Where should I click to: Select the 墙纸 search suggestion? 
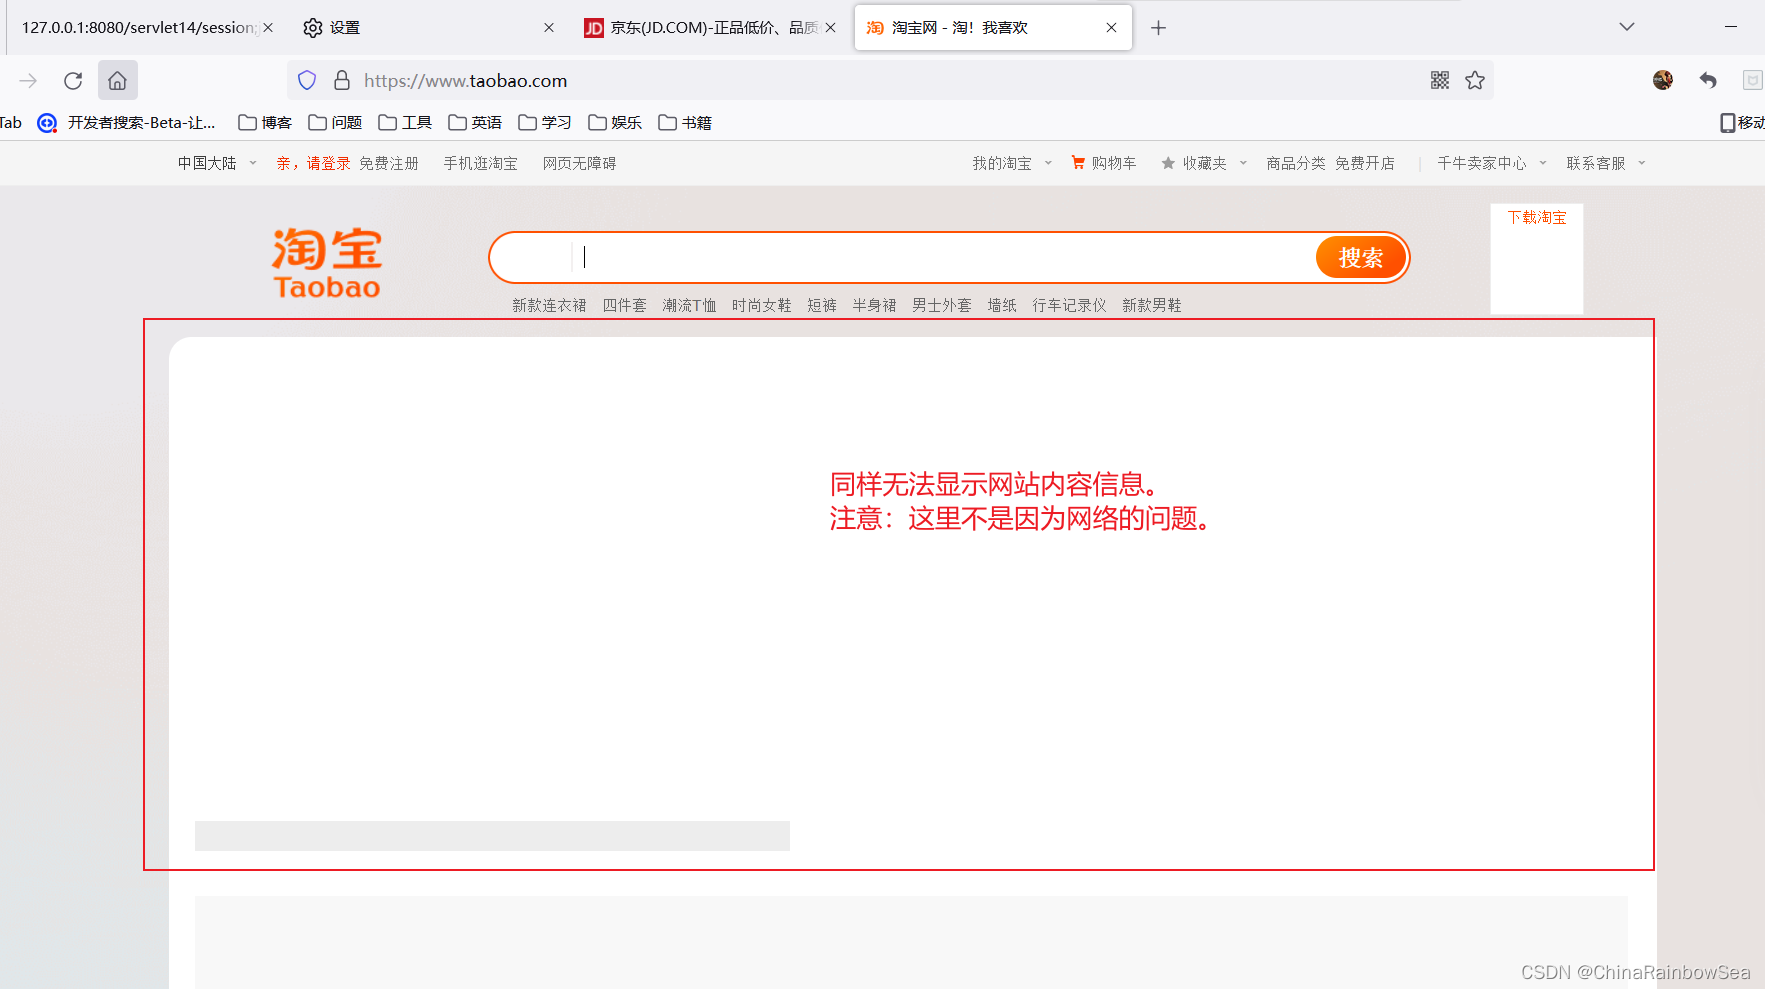(1002, 305)
